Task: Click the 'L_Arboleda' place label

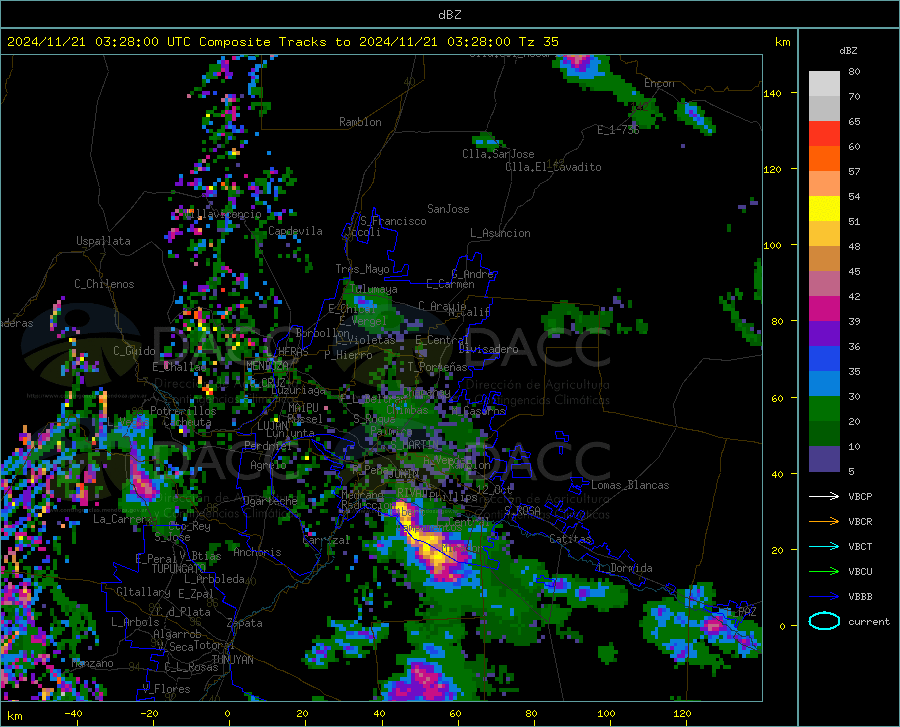Action: (214, 578)
